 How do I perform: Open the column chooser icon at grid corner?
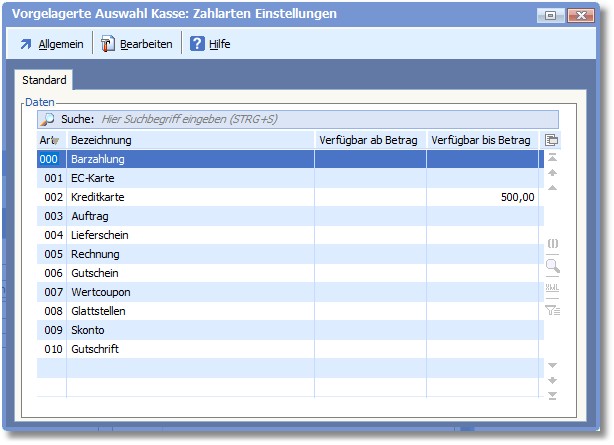pyautogui.click(x=552, y=140)
